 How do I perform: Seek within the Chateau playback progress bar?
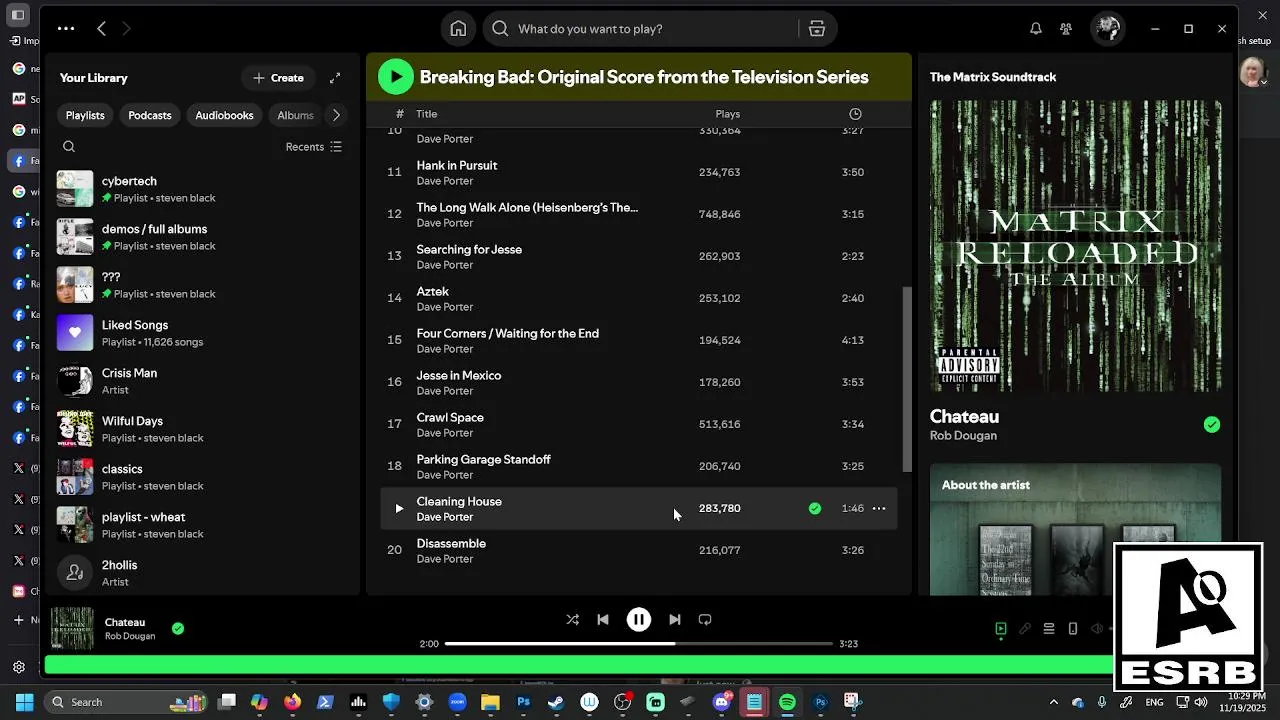(639, 644)
